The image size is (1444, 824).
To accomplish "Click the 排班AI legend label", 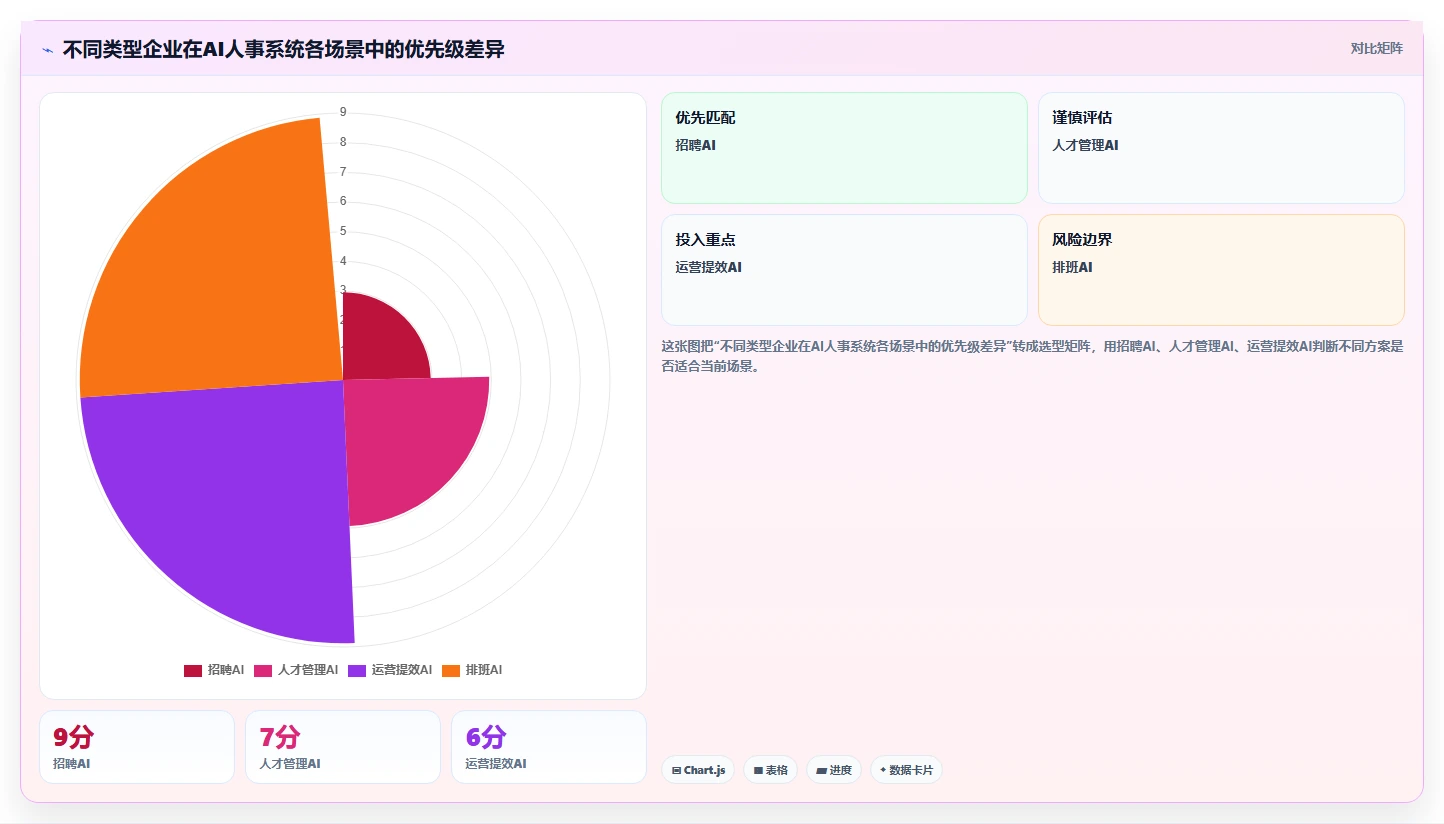I will tap(484, 670).
